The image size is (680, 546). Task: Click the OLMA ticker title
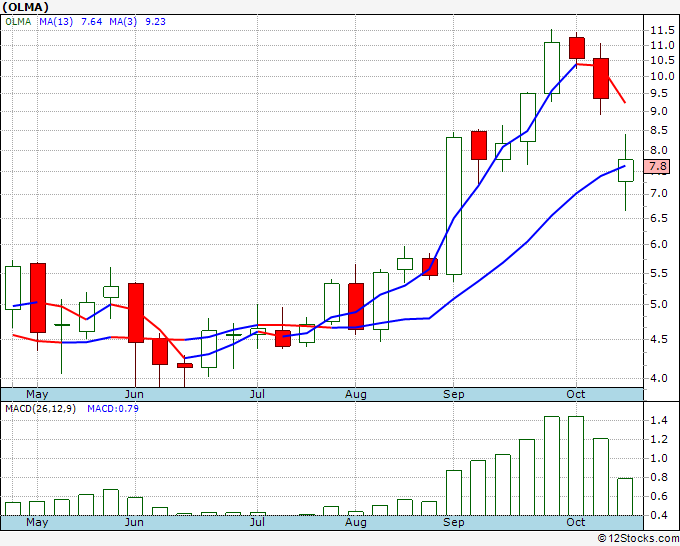click(25, 7)
